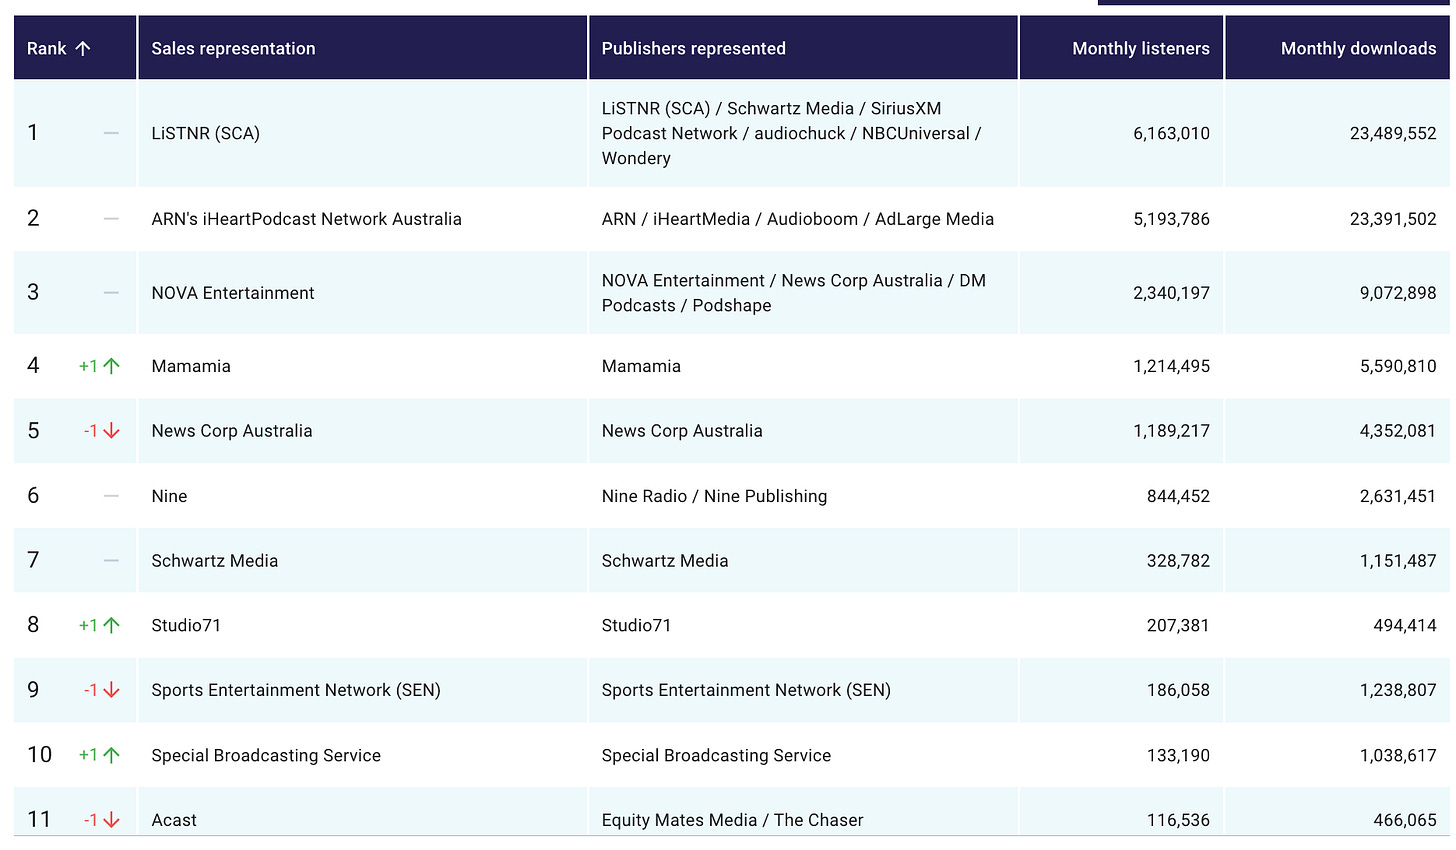
Task: Select Special Broadcasting Service sales representation cell
Action: pyautogui.click(x=265, y=755)
